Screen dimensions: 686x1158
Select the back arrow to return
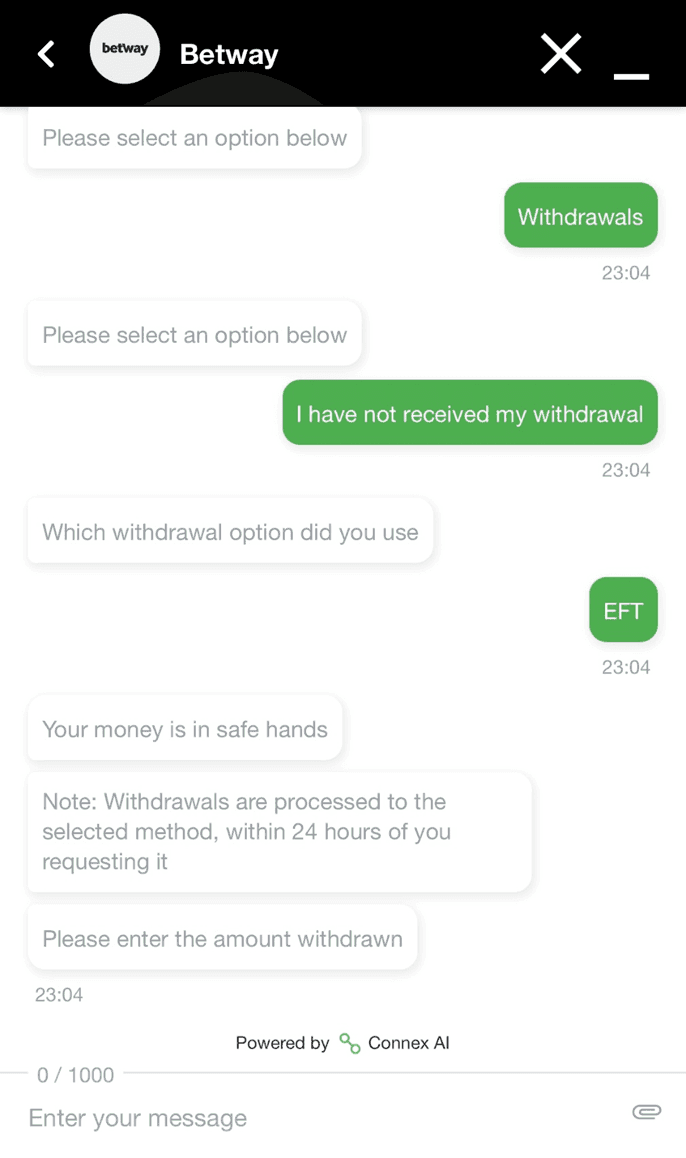pos(45,54)
